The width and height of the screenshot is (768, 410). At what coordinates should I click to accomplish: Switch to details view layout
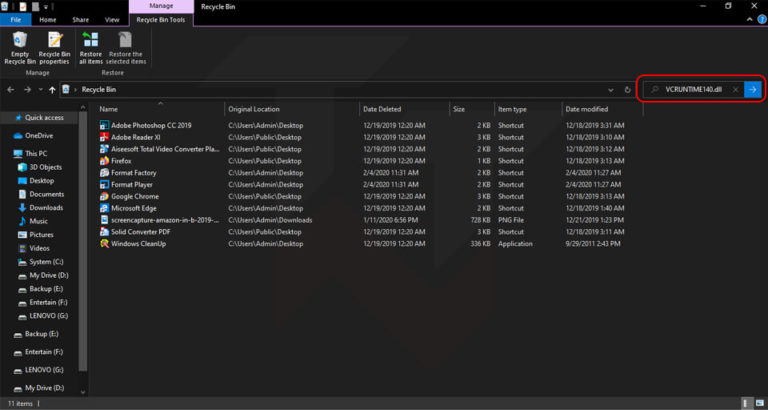point(746,403)
